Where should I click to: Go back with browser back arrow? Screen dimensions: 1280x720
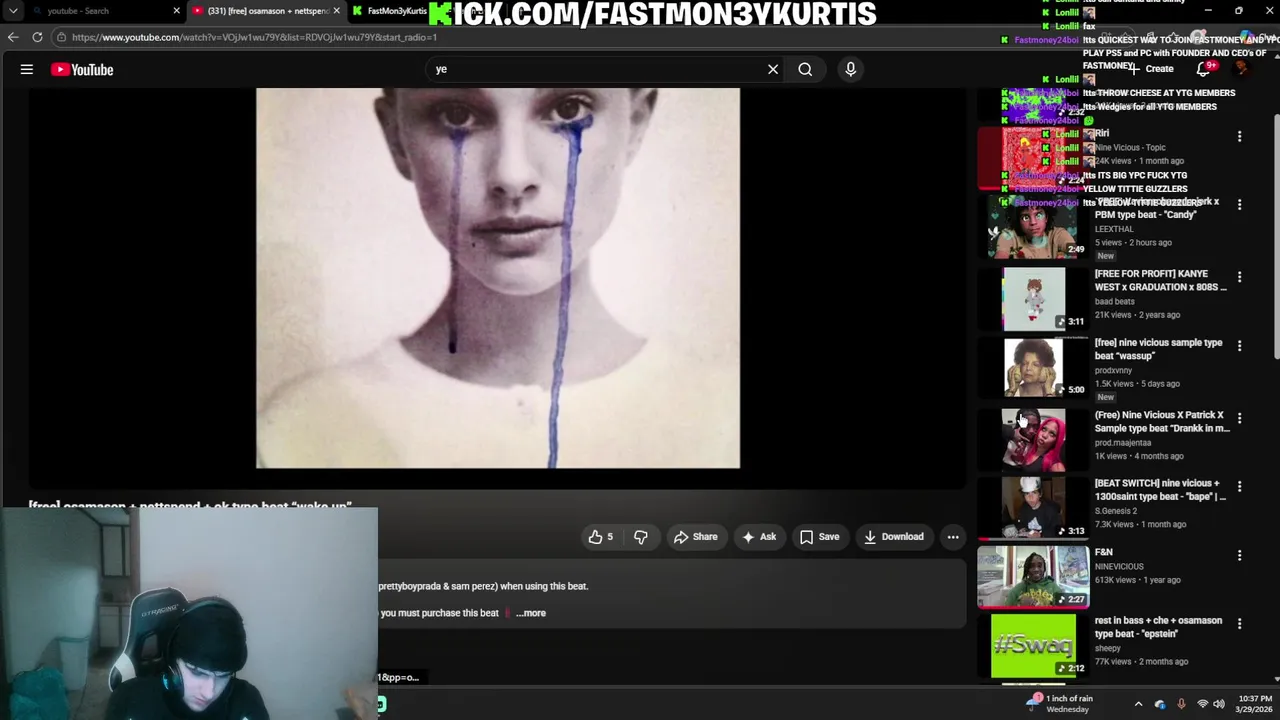(x=13, y=37)
